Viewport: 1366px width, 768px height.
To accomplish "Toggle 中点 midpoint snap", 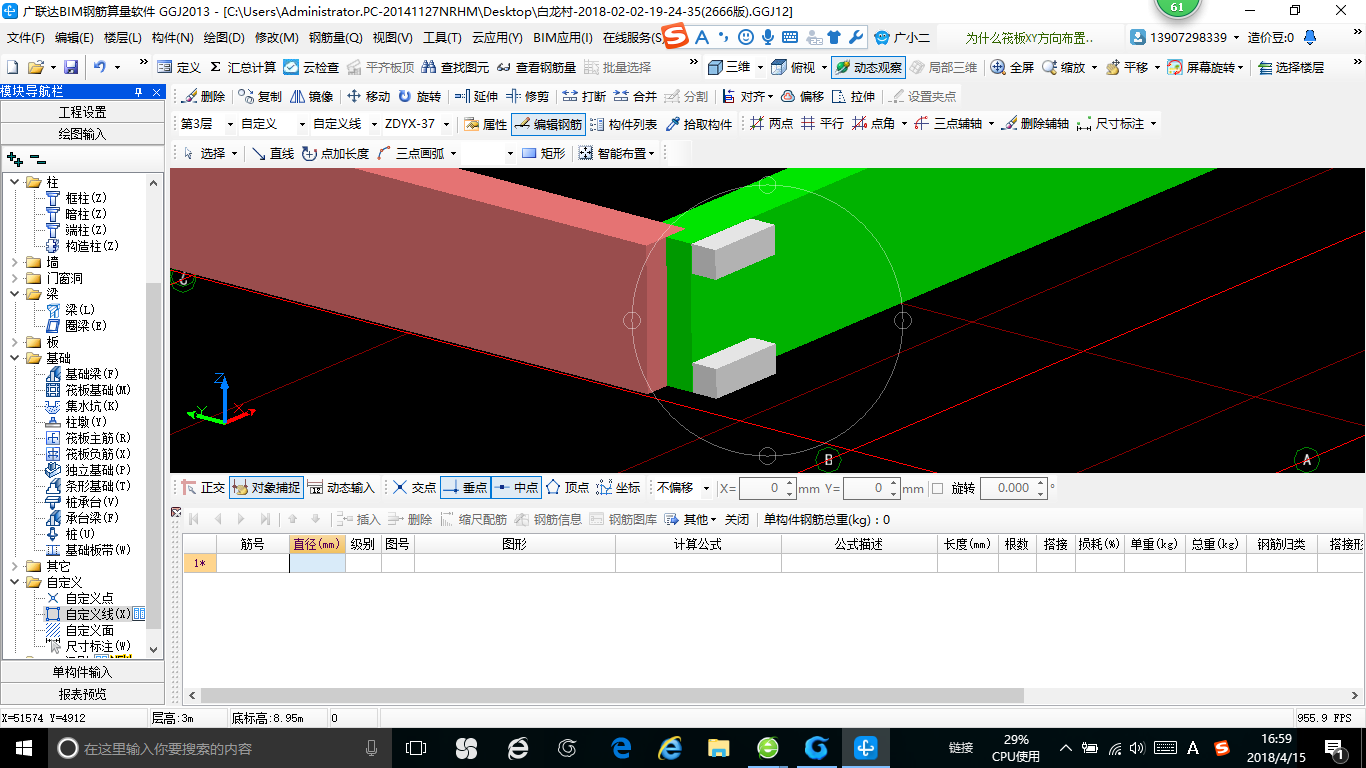I will 516,488.
